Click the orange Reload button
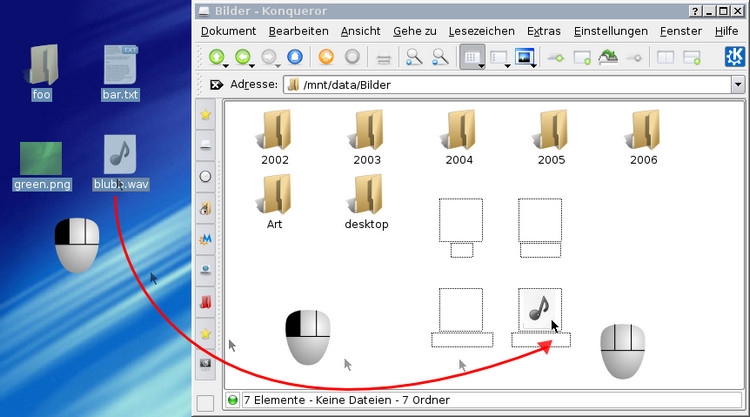Viewport: 750px width, 417px height. click(325, 58)
